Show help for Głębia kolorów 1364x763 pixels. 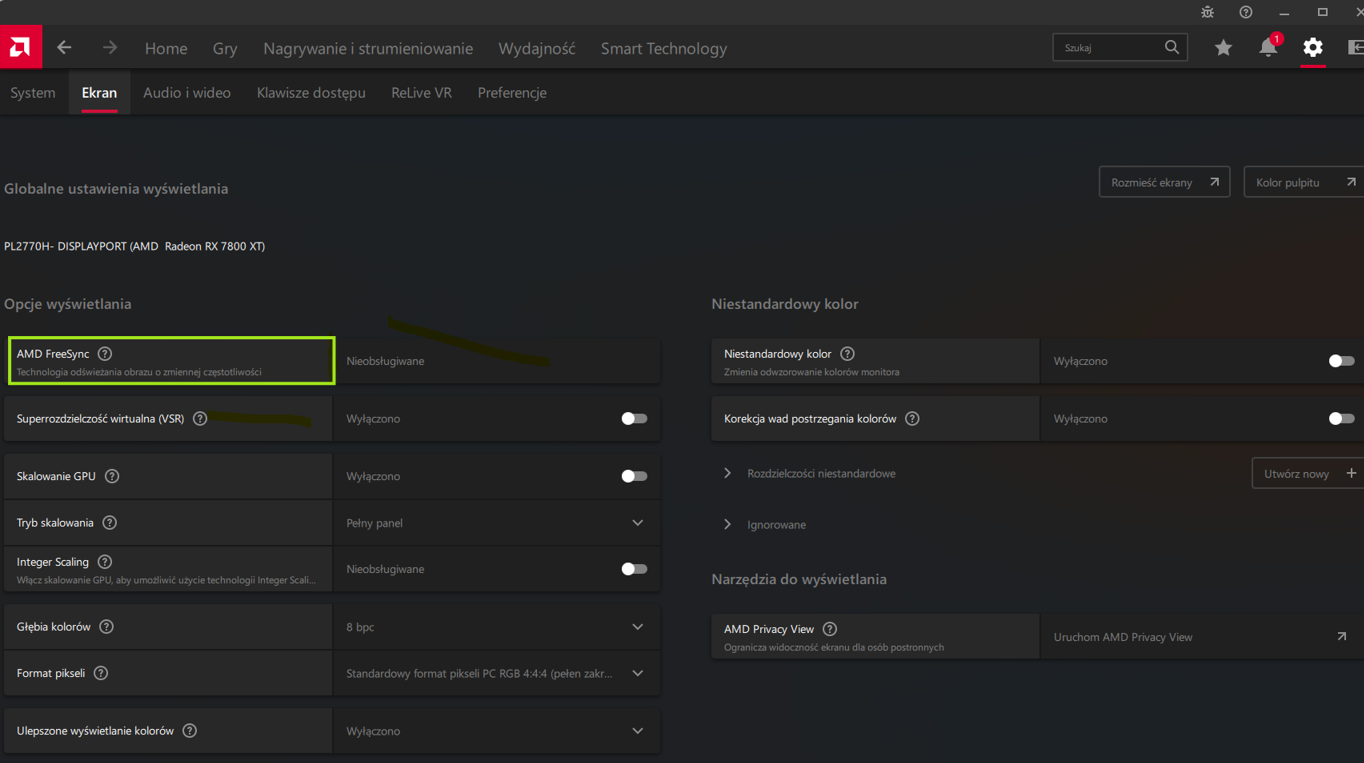(107, 627)
